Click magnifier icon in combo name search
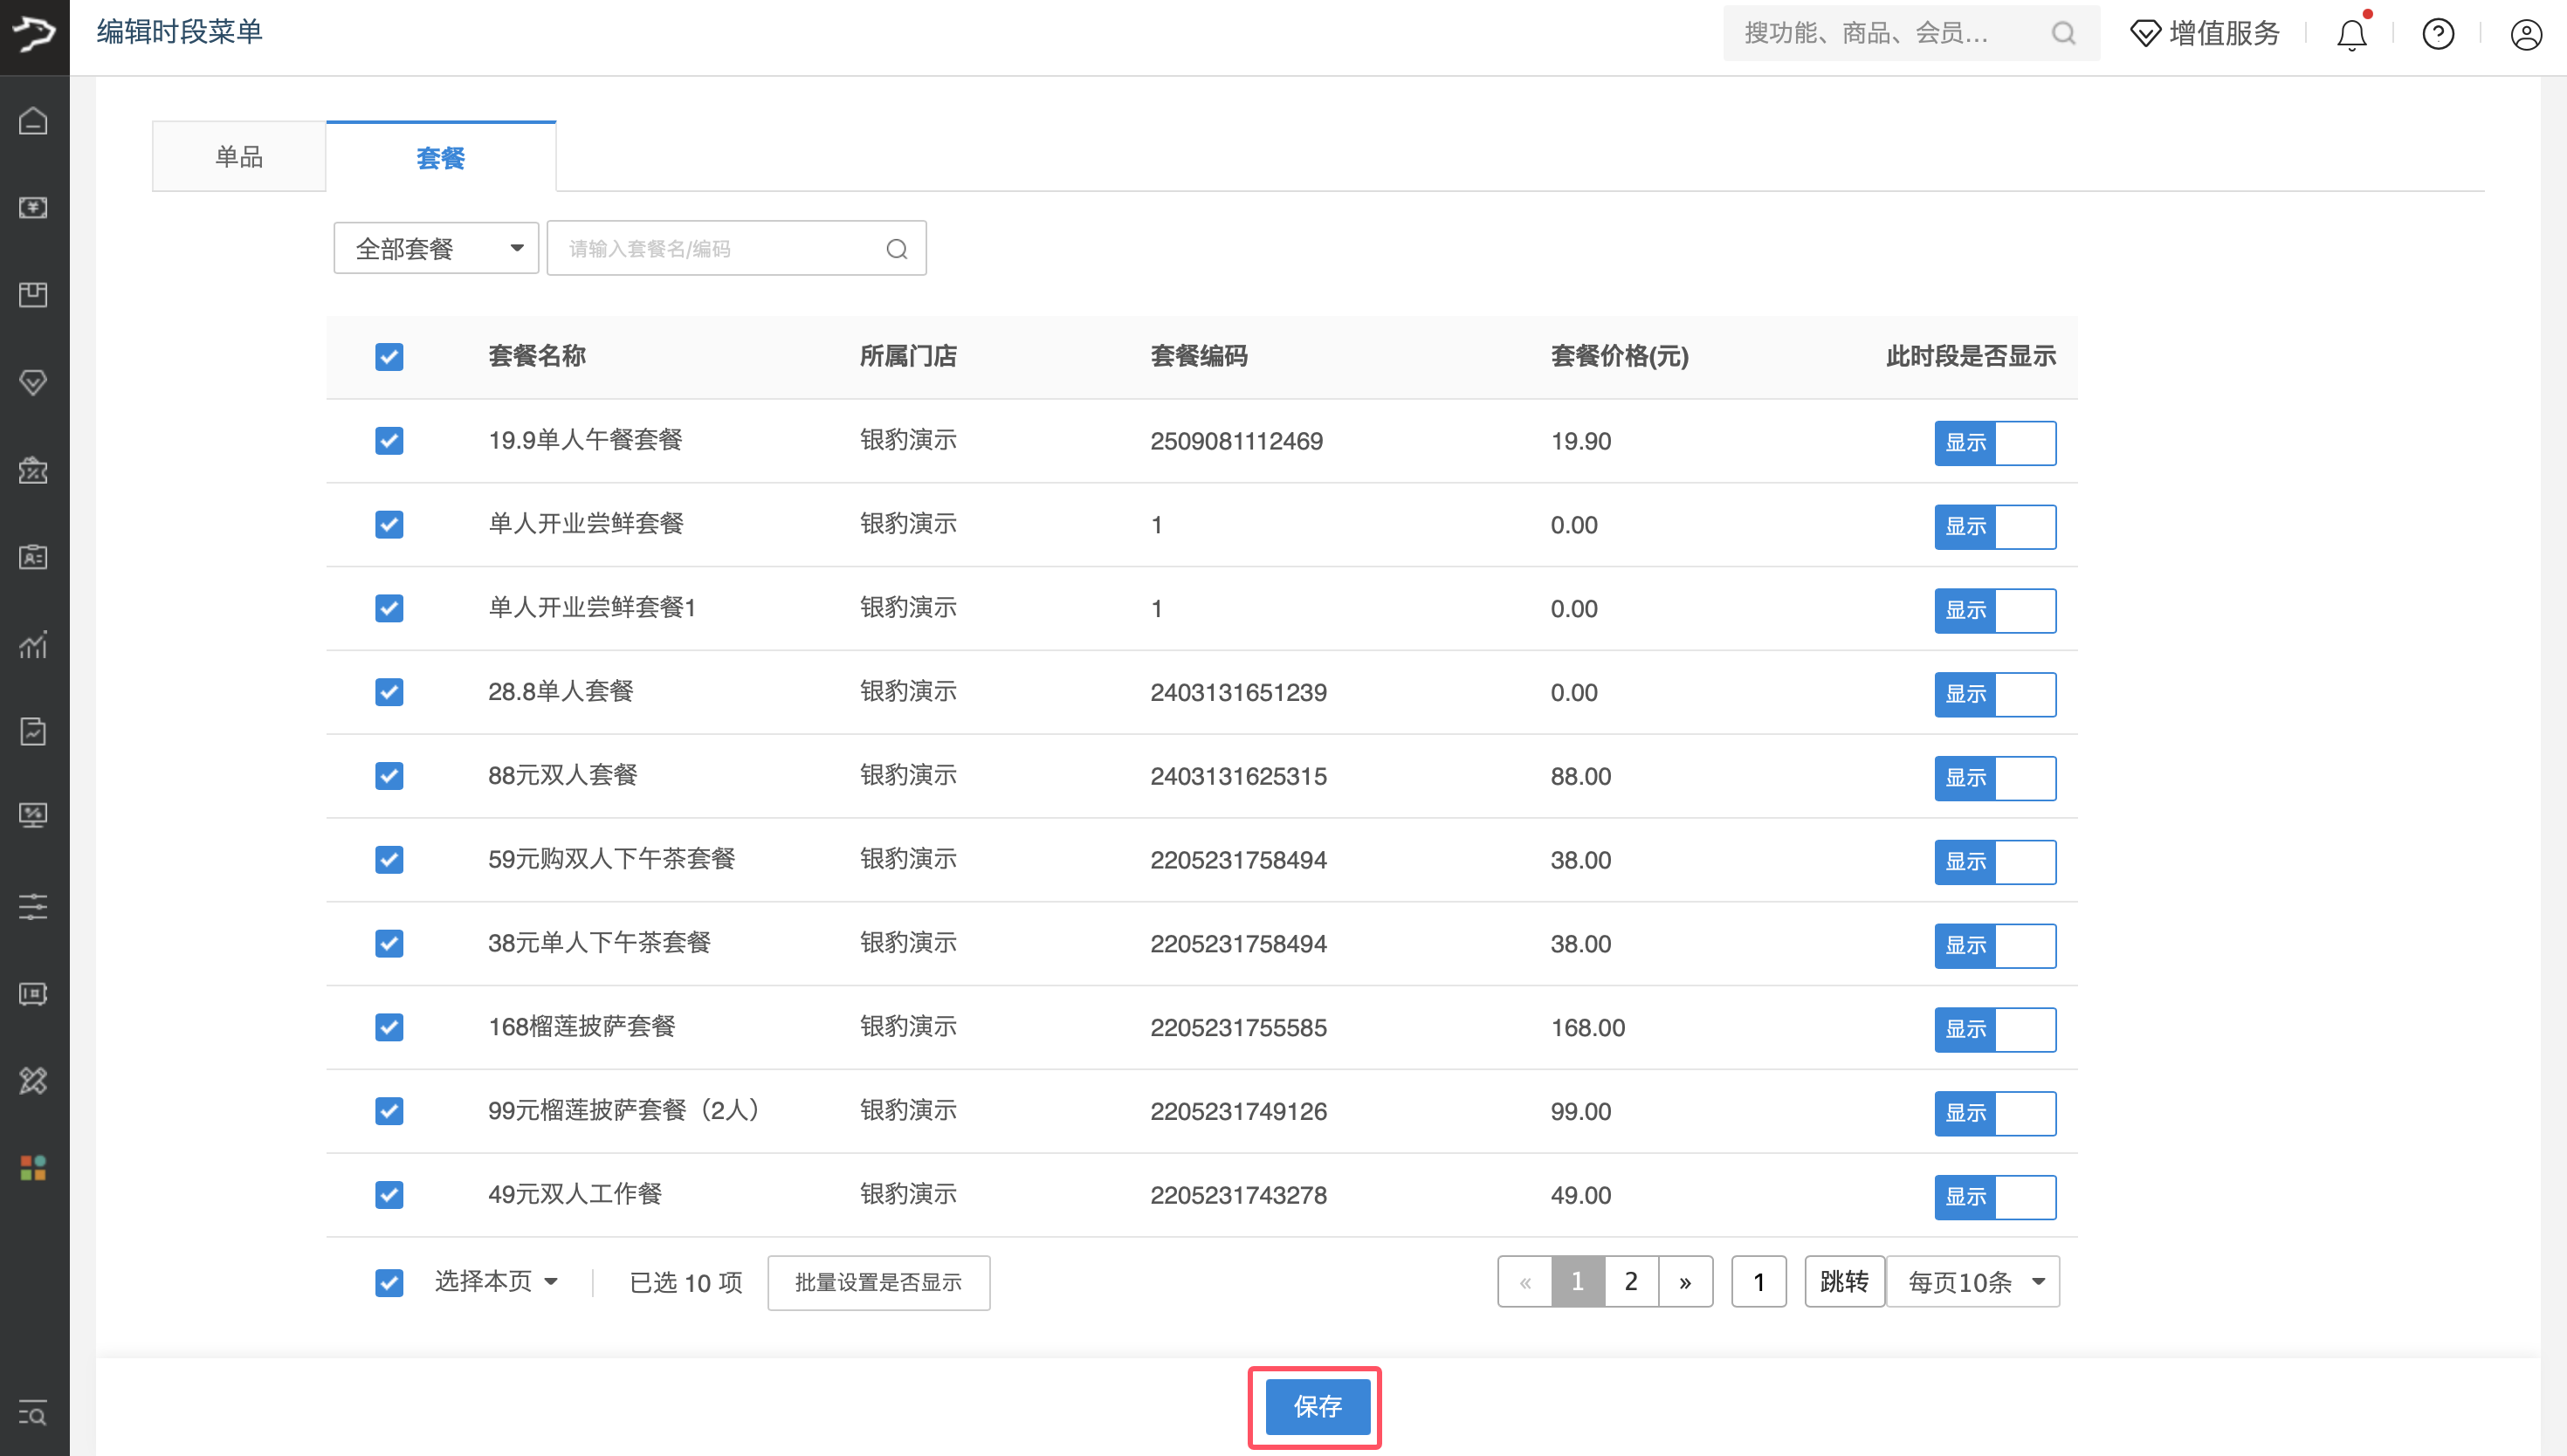2567x1456 pixels. pos(897,249)
